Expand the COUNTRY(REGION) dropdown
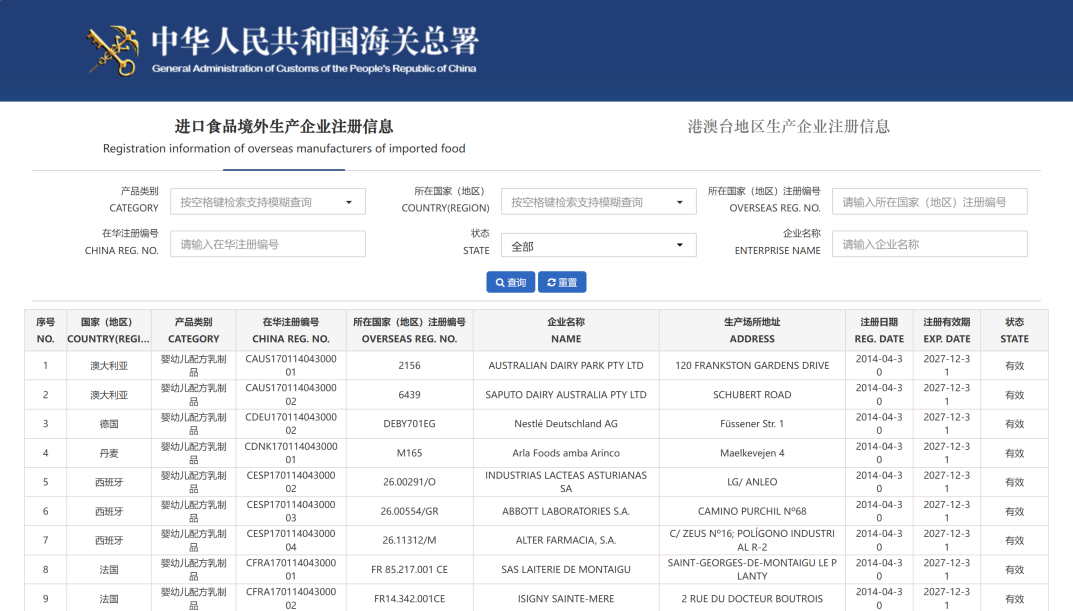The image size is (1073, 611). pyautogui.click(x=598, y=202)
